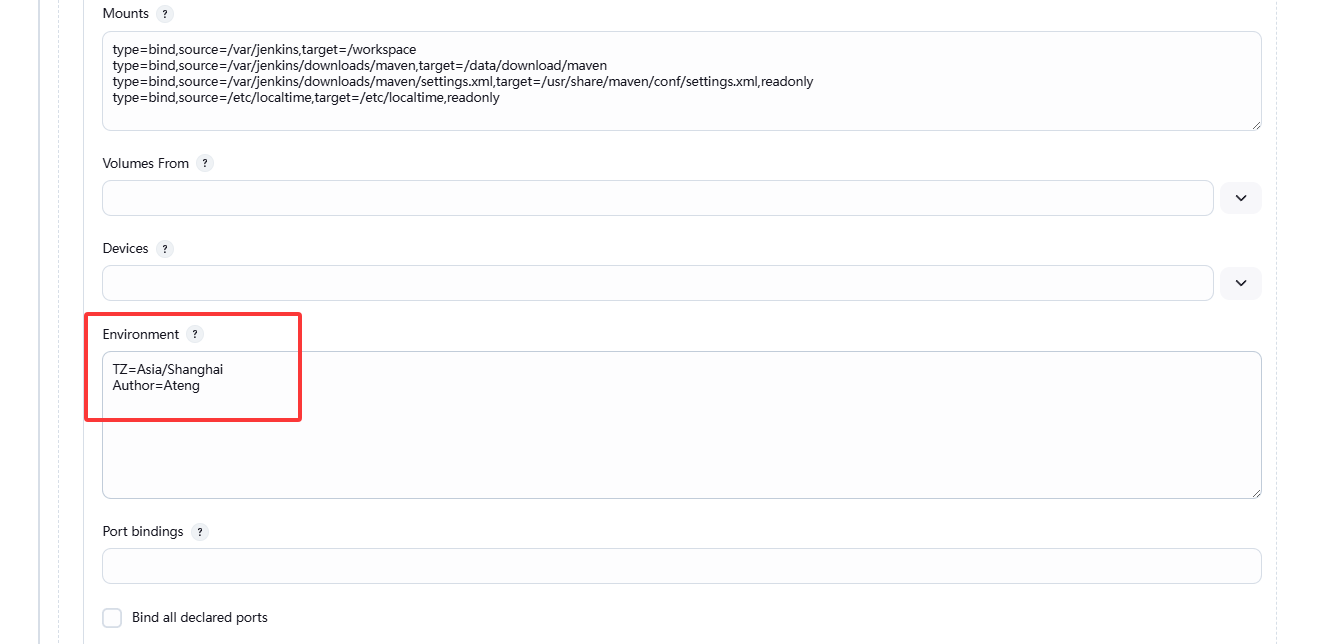1321x644 pixels.
Task: Click the Volumes From help question mark
Action: [x=205, y=163]
